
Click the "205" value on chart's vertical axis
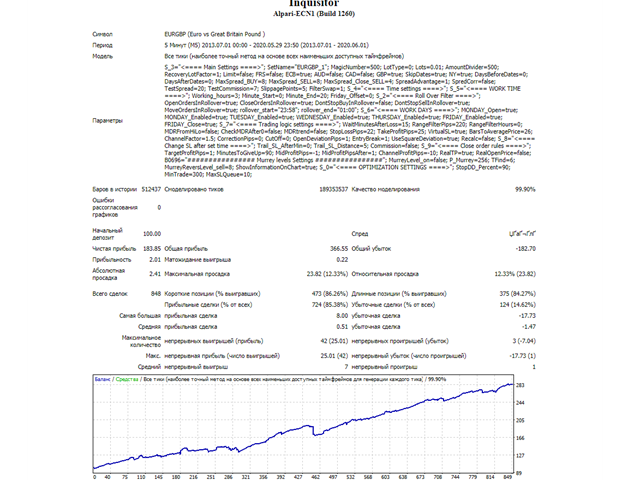point(520,420)
